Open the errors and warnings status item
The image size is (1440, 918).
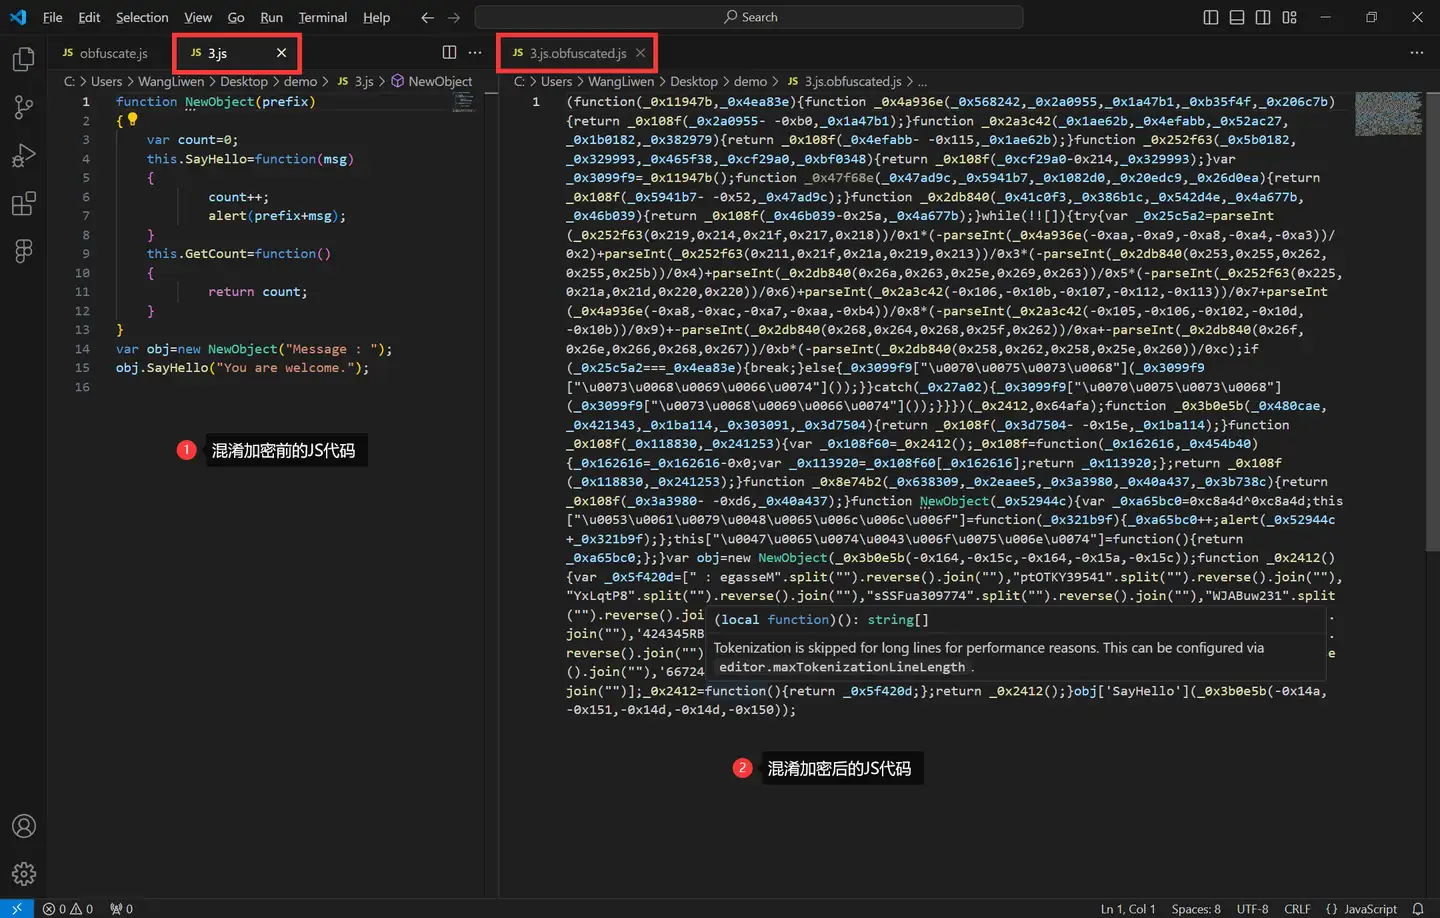68,908
